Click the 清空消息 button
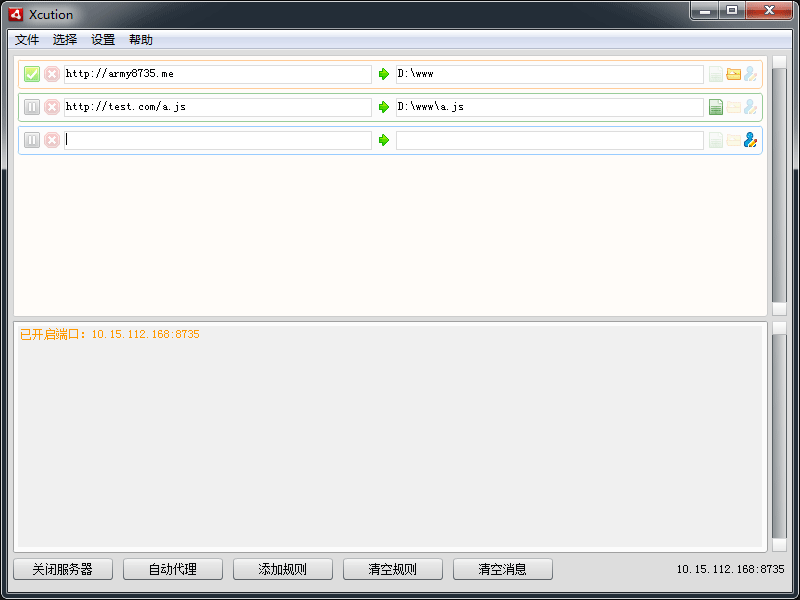Screen dimensions: 800x600 coord(503,569)
